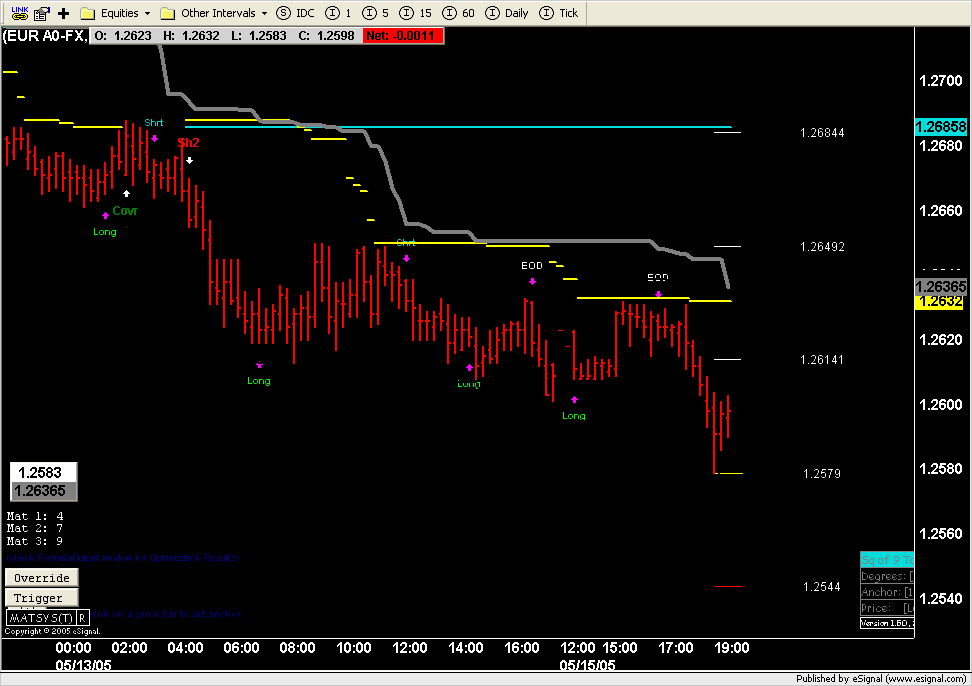The width and height of the screenshot is (972, 686).
Task: Click the Published by eSignal footer text
Action: tap(881, 679)
